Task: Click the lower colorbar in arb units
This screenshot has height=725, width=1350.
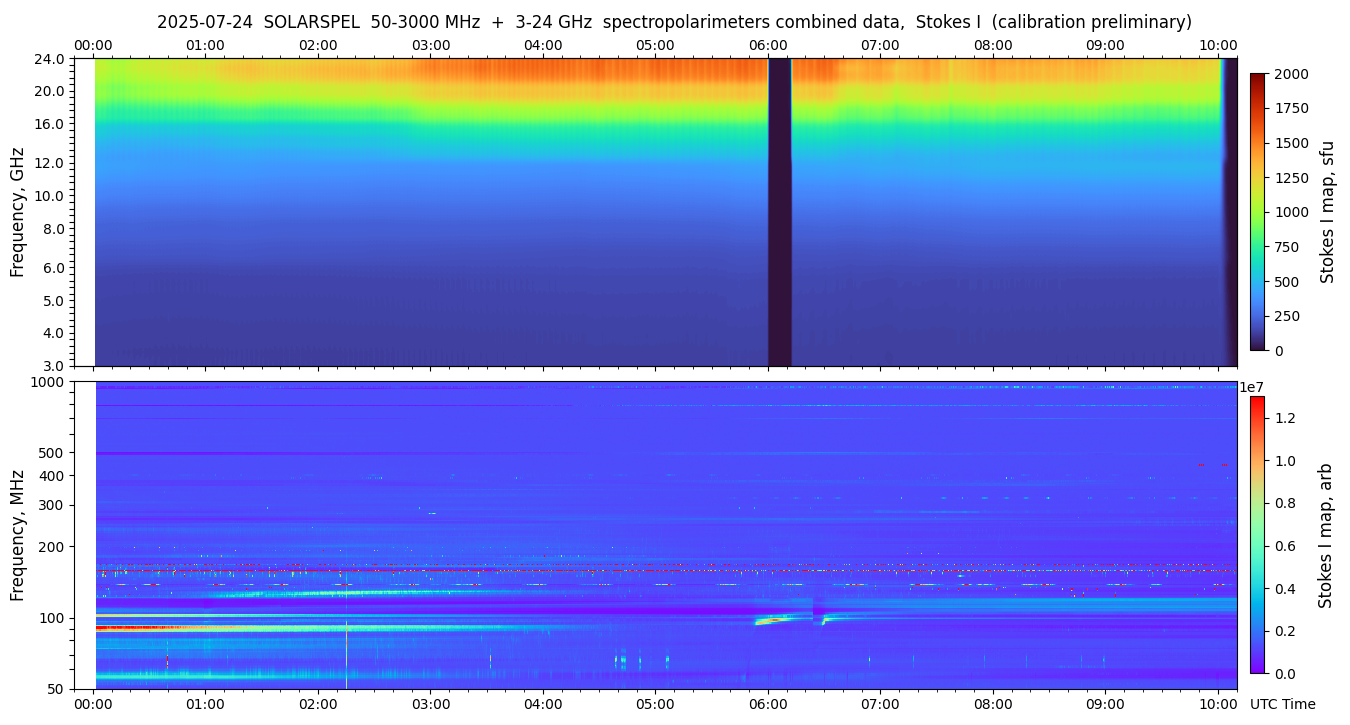Action: [x=1257, y=534]
